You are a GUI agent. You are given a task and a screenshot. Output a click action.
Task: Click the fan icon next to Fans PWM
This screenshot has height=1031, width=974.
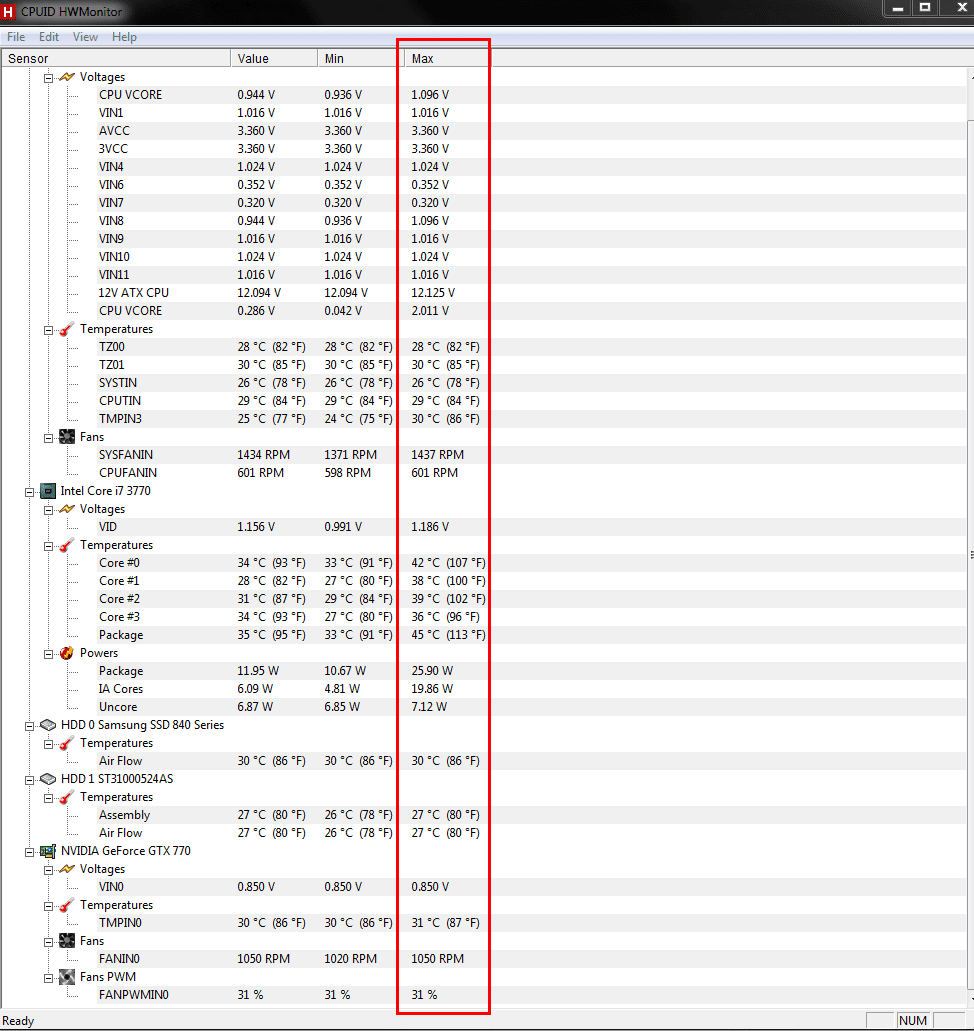click(66, 977)
